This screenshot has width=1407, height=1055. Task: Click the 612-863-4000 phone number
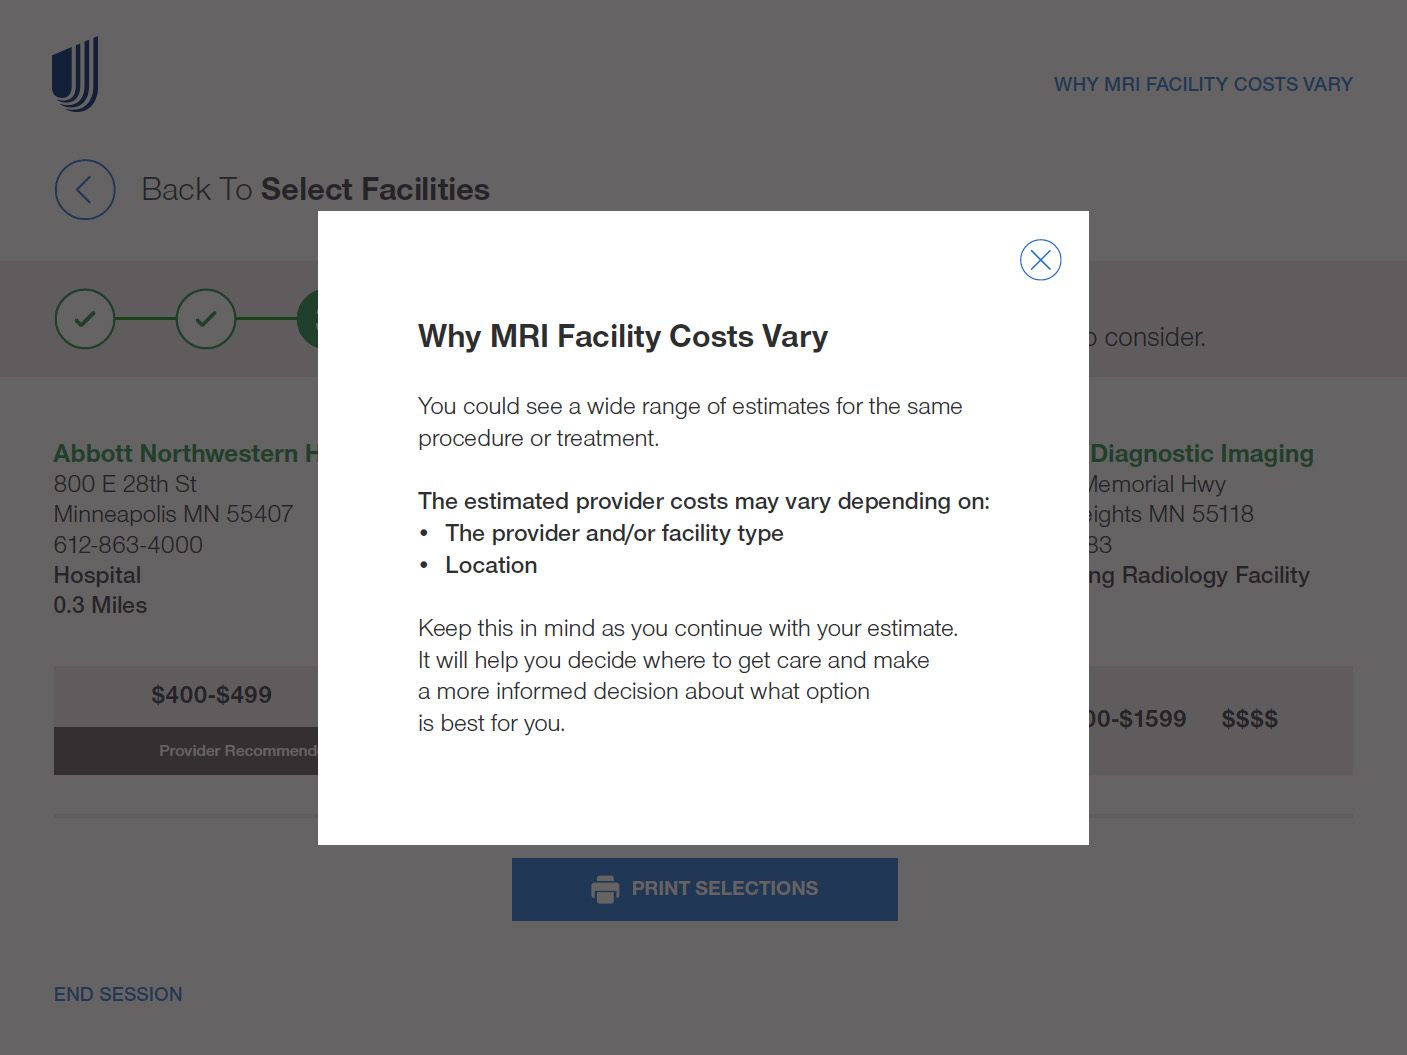click(128, 545)
